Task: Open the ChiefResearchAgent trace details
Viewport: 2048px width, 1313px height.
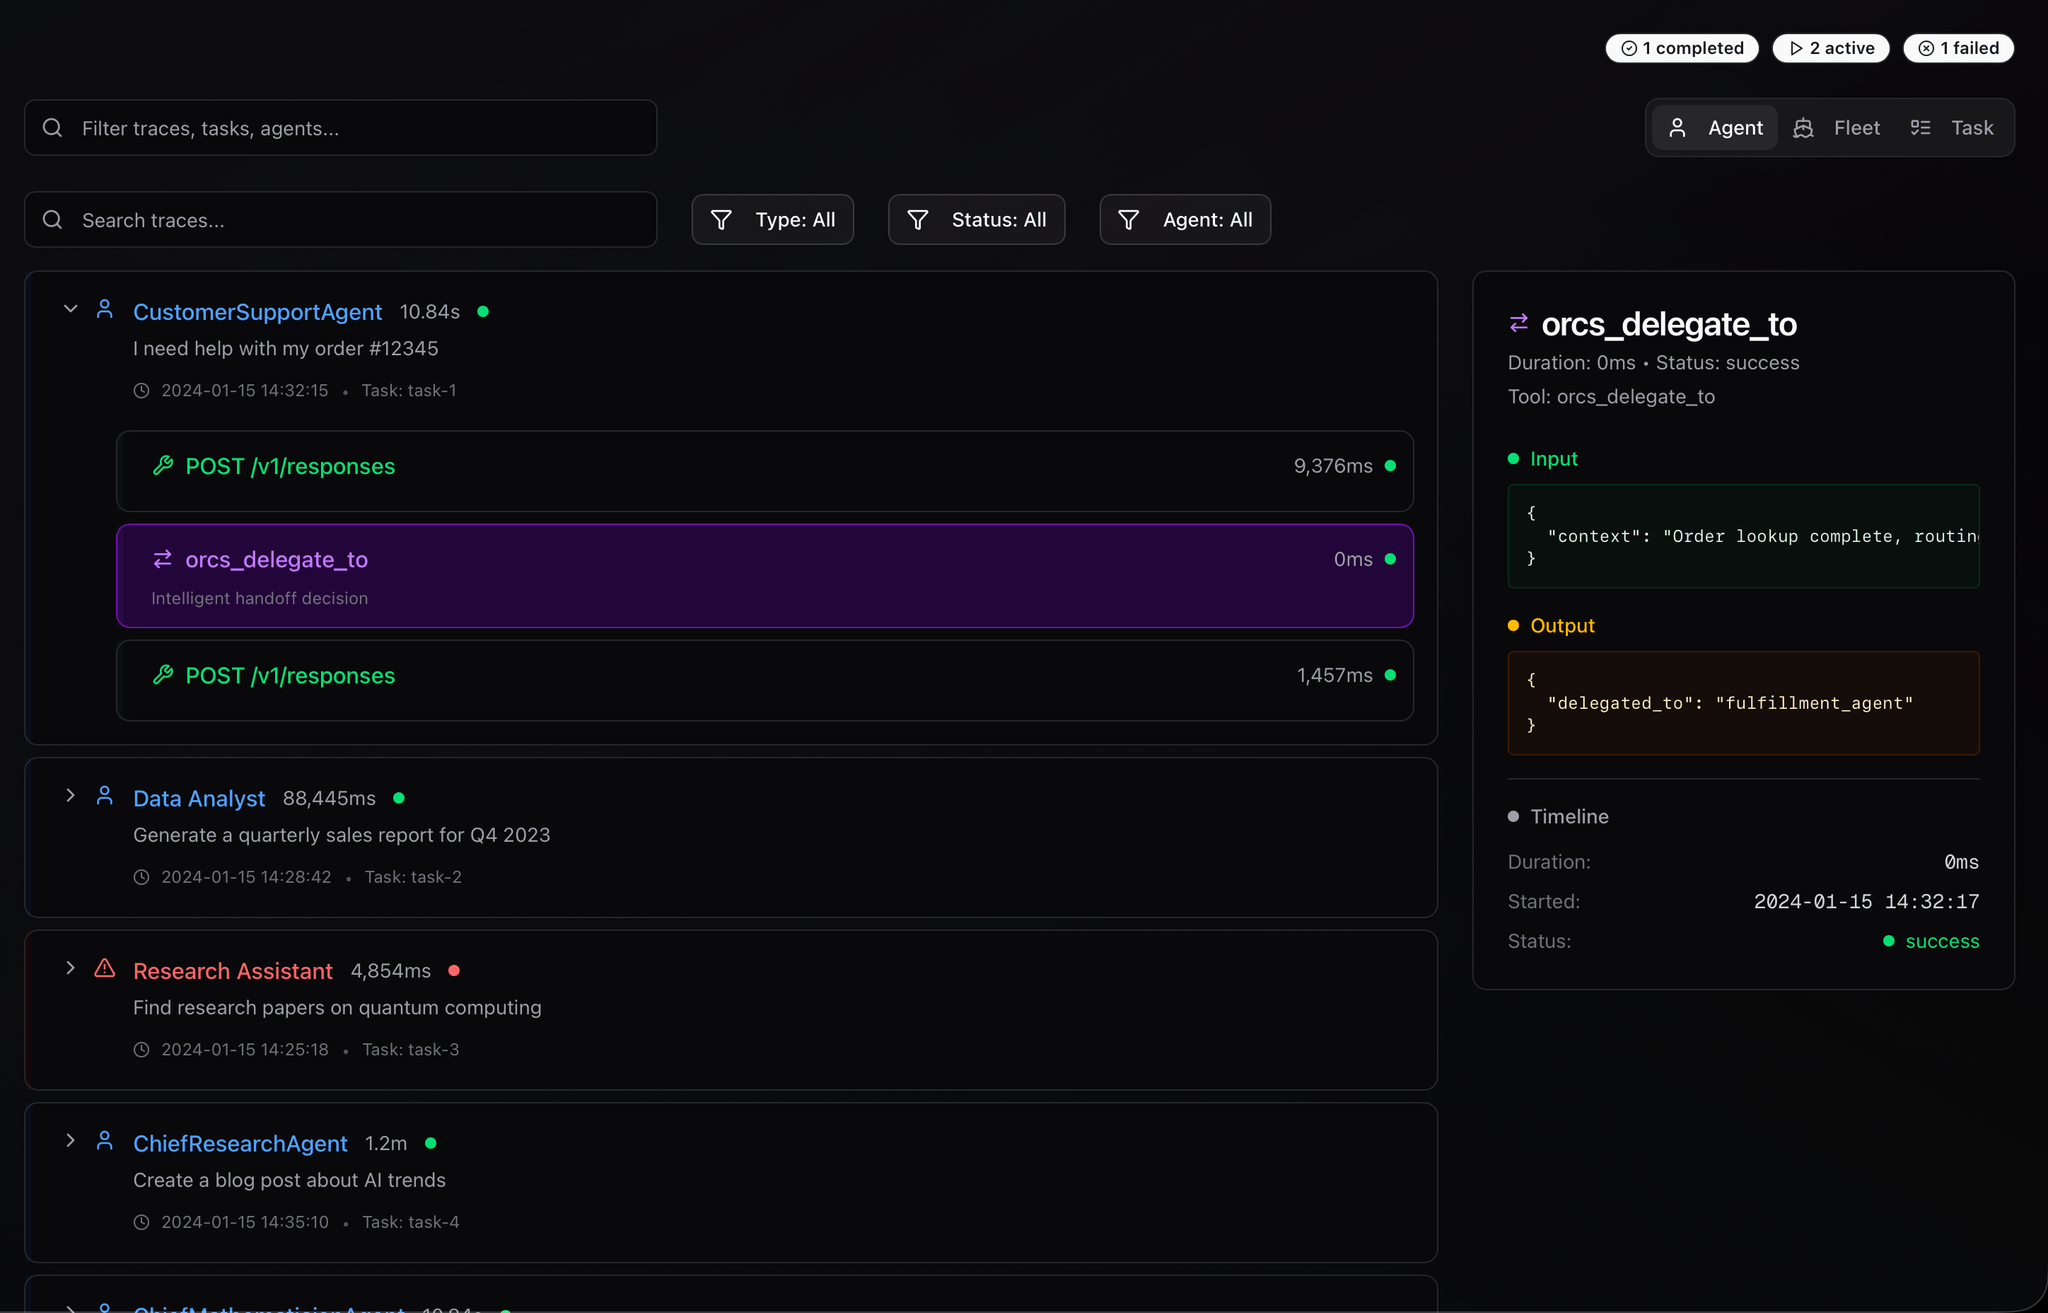Action: 240,1142
